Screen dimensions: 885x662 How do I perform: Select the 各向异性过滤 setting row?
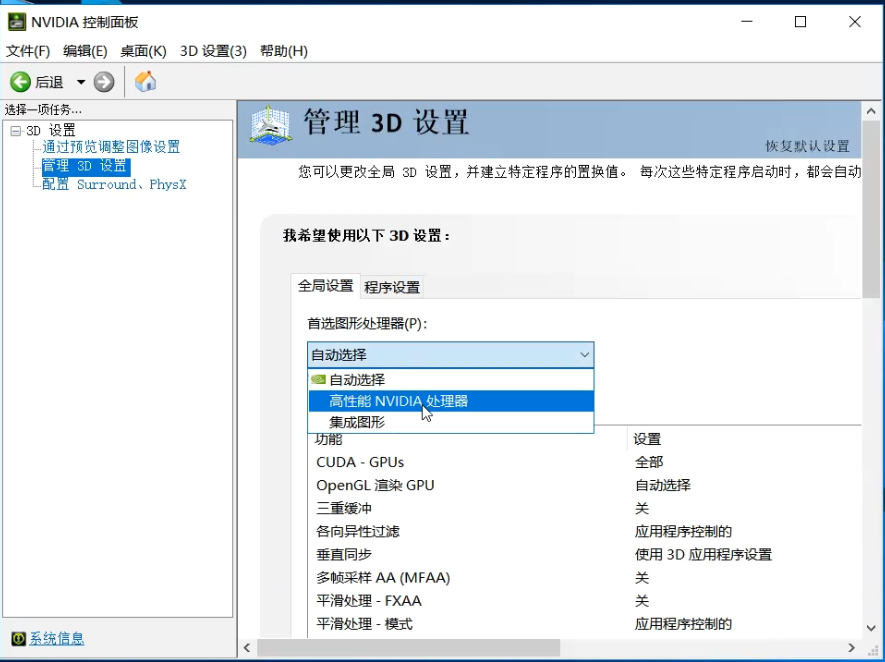(x=585, y=532)
